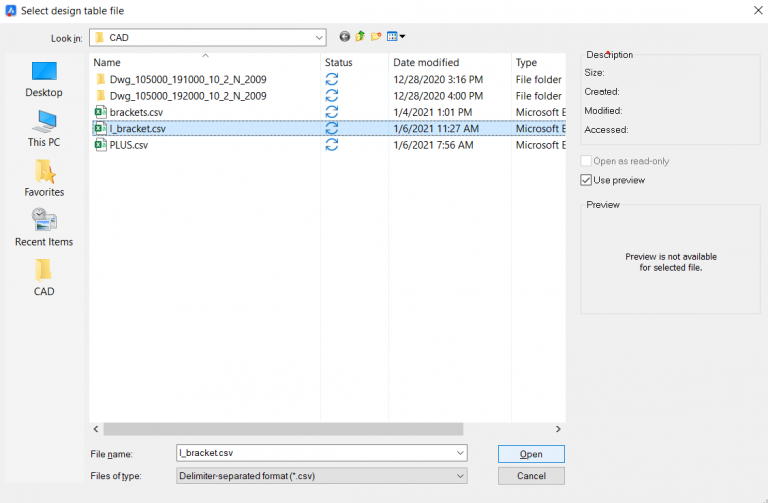
Task: Open Favorites location in sidebar
Action: point(44,178)
